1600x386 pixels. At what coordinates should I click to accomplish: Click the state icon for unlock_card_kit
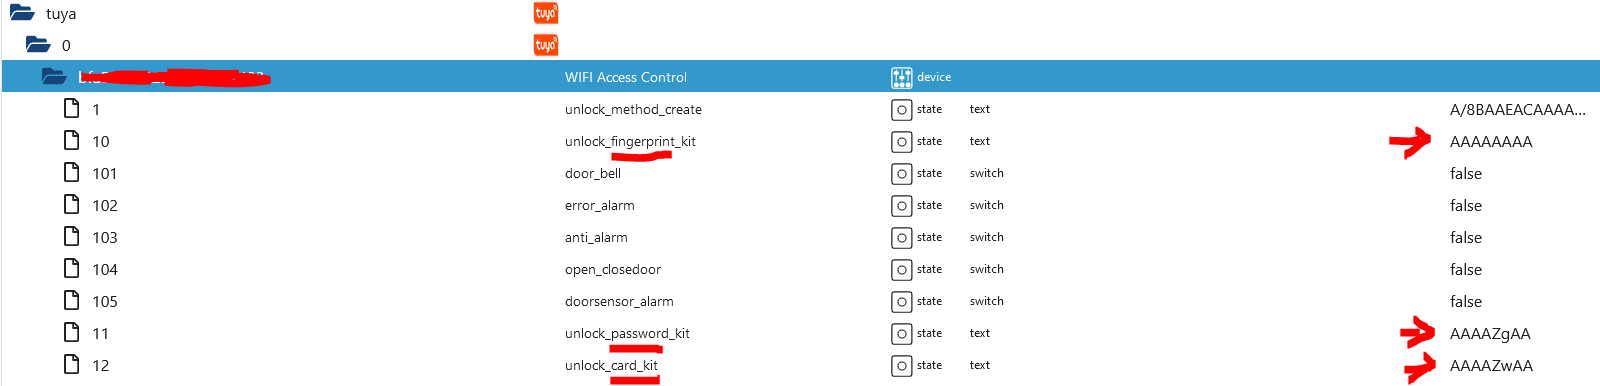coord(902,366)
